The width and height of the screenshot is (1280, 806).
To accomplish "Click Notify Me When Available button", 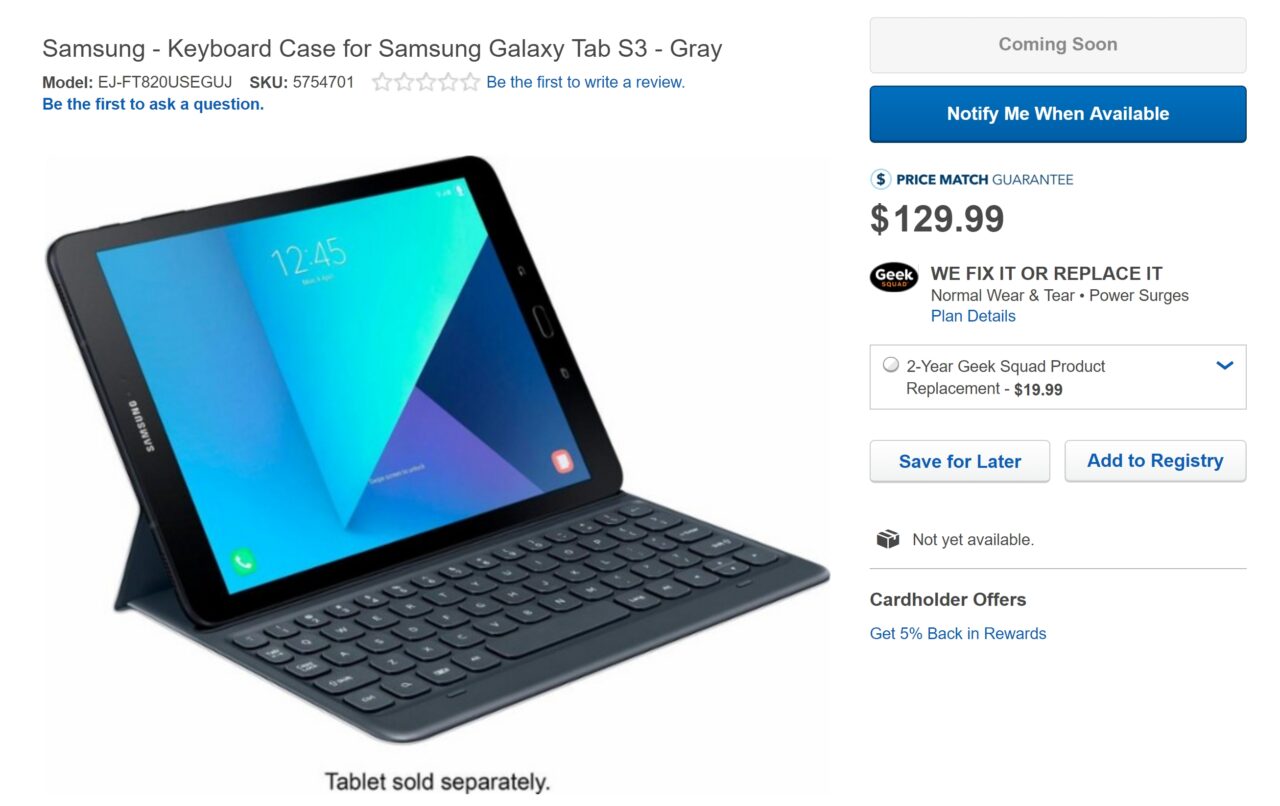I will [x=1057, y=114].
